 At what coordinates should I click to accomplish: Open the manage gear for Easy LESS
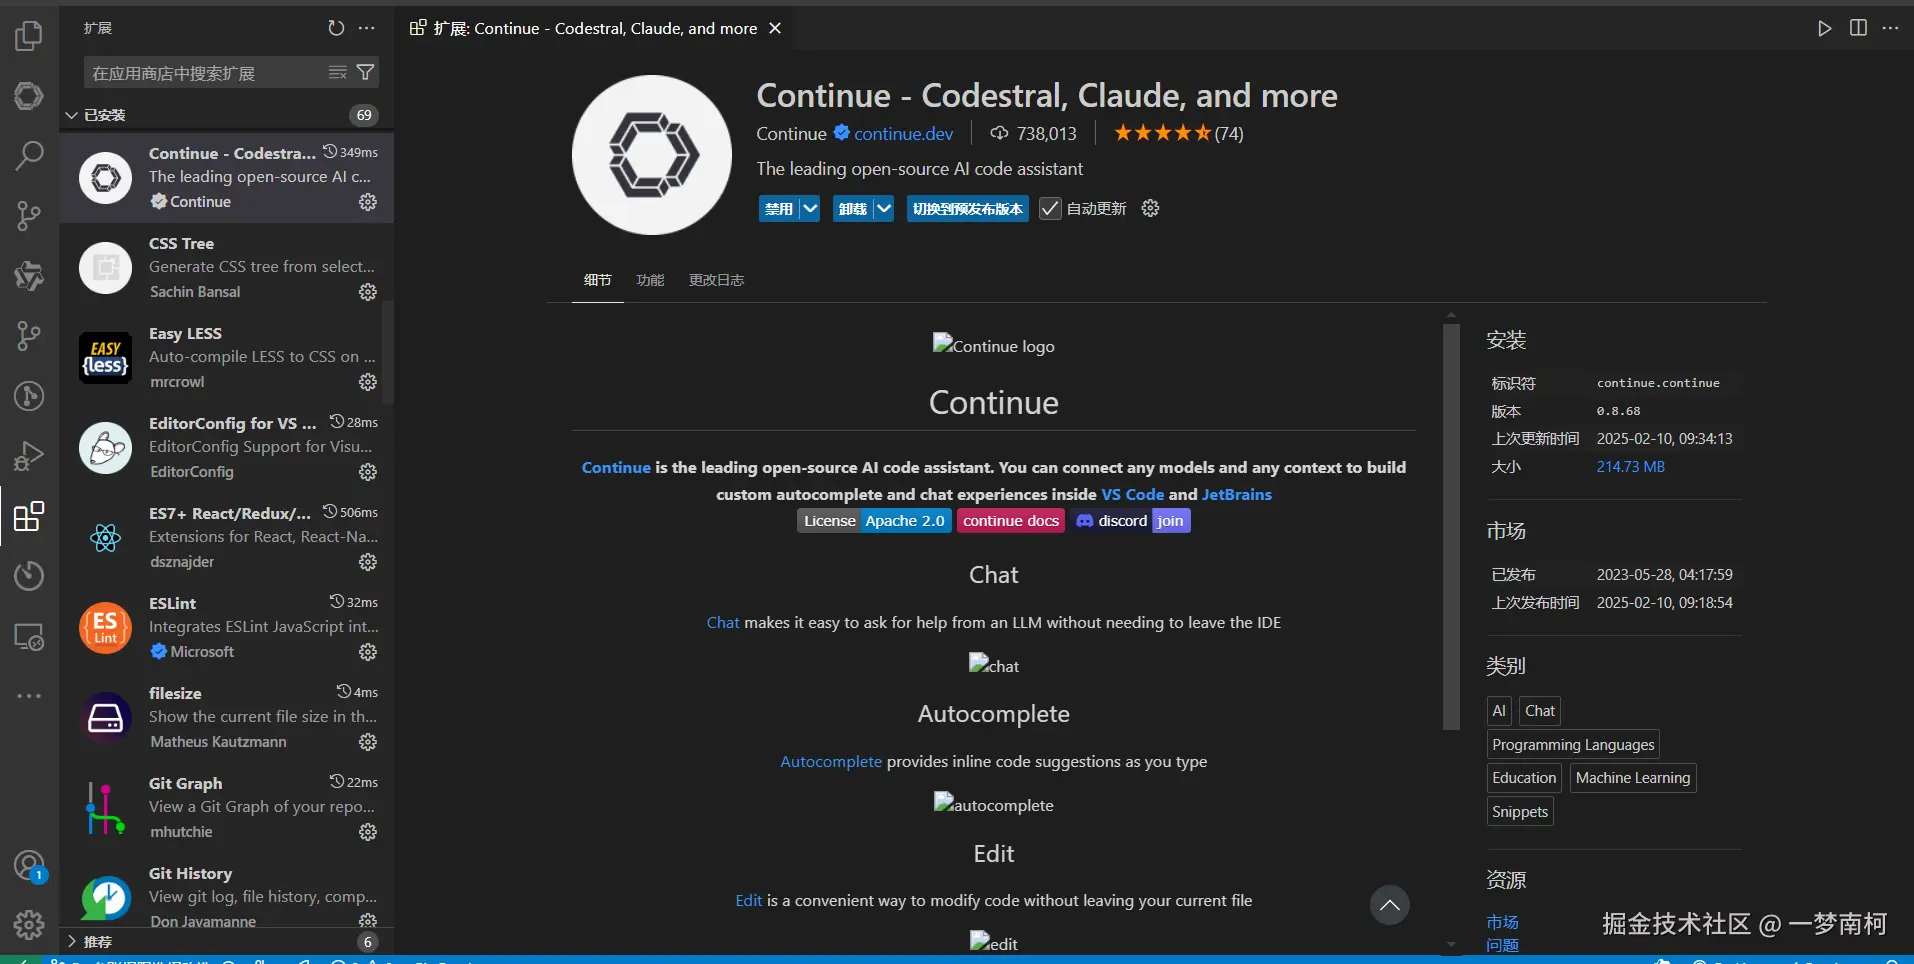[x=368, y=382]
